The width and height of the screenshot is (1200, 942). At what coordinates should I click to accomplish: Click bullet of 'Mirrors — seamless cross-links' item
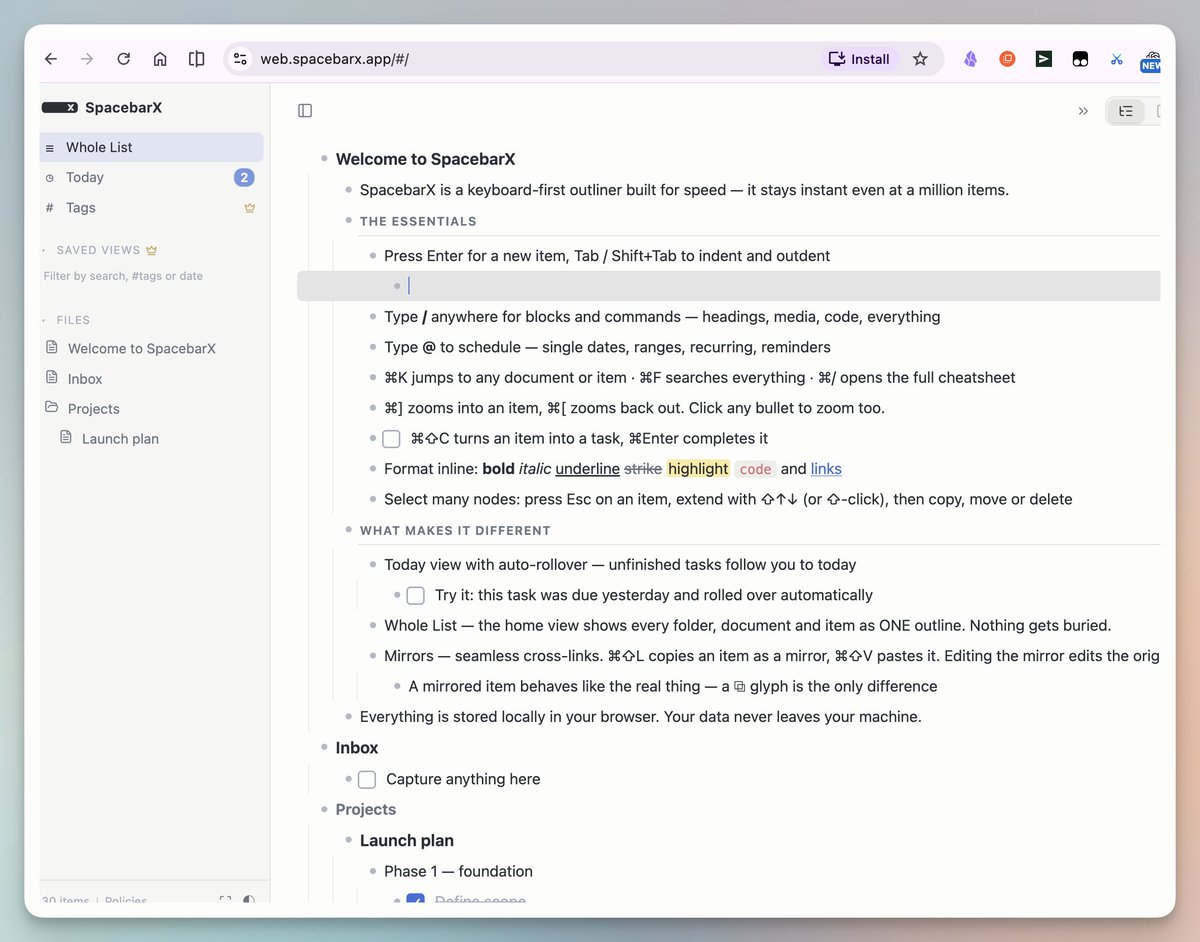pyautogui.click(x=373, y=656)
